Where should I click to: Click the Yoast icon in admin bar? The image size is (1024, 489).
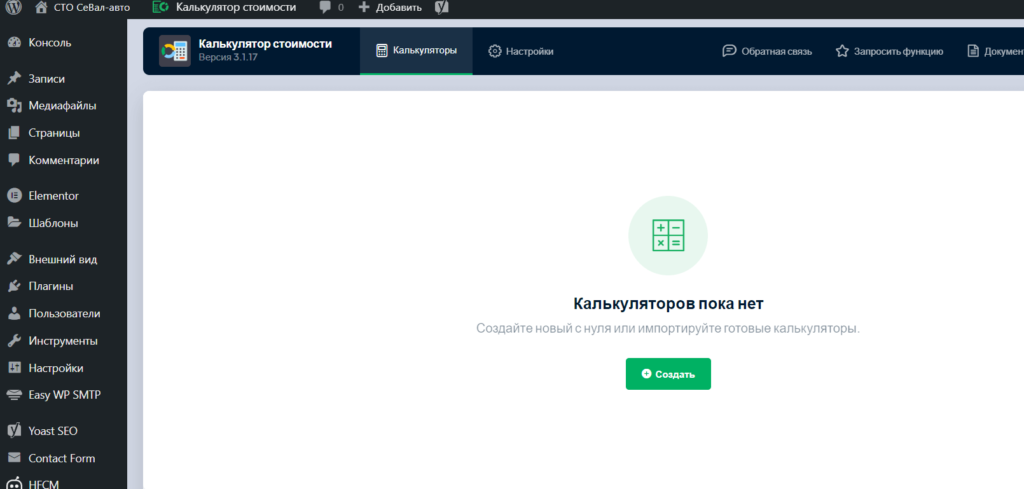[x=441, y=8]
